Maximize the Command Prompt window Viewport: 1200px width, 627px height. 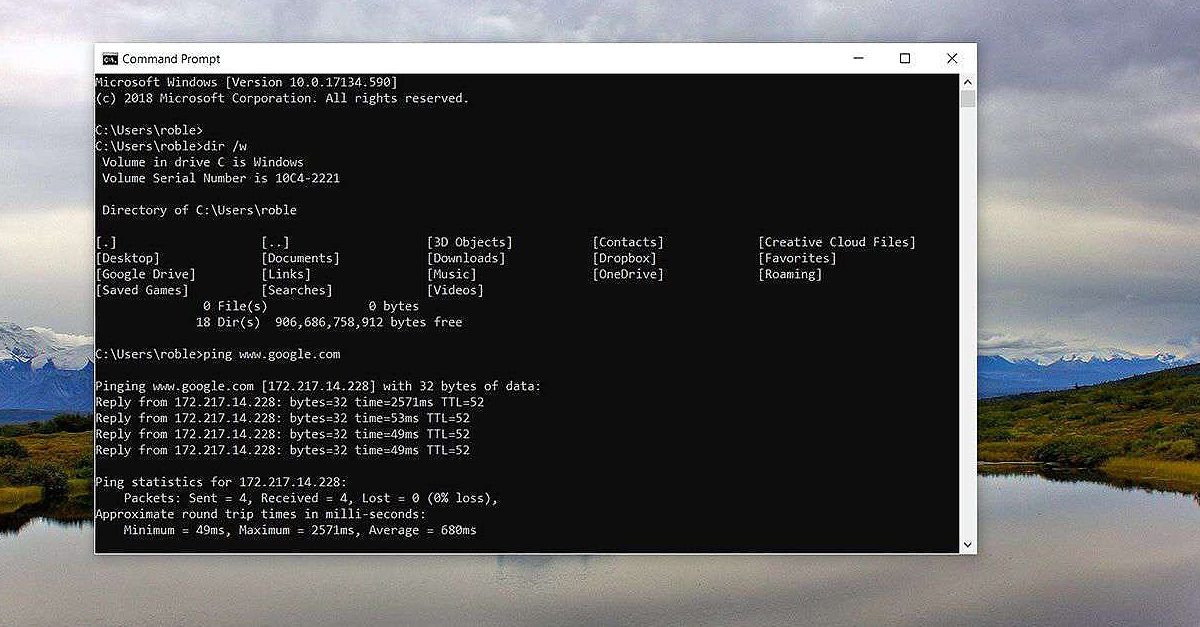(905, 59)
